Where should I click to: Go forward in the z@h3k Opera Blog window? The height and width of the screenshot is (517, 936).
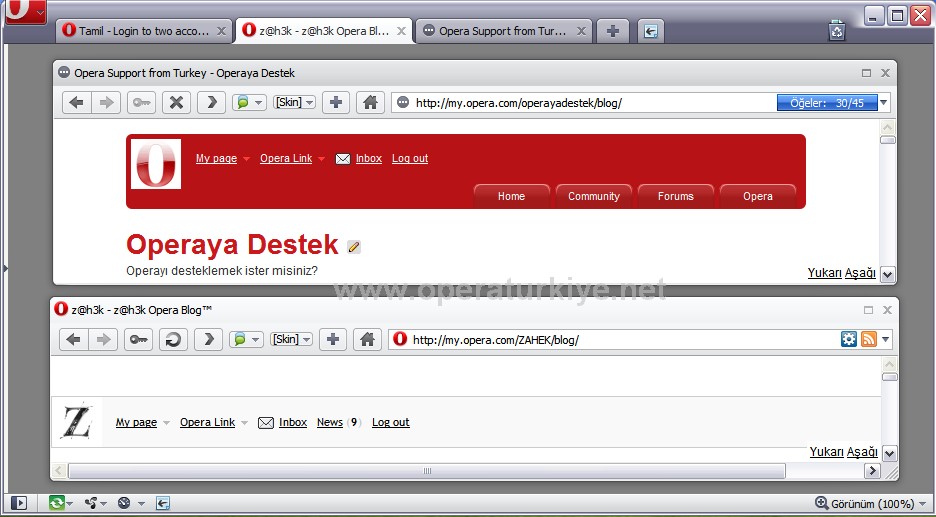pyautogui.click(x=103, y=340)
